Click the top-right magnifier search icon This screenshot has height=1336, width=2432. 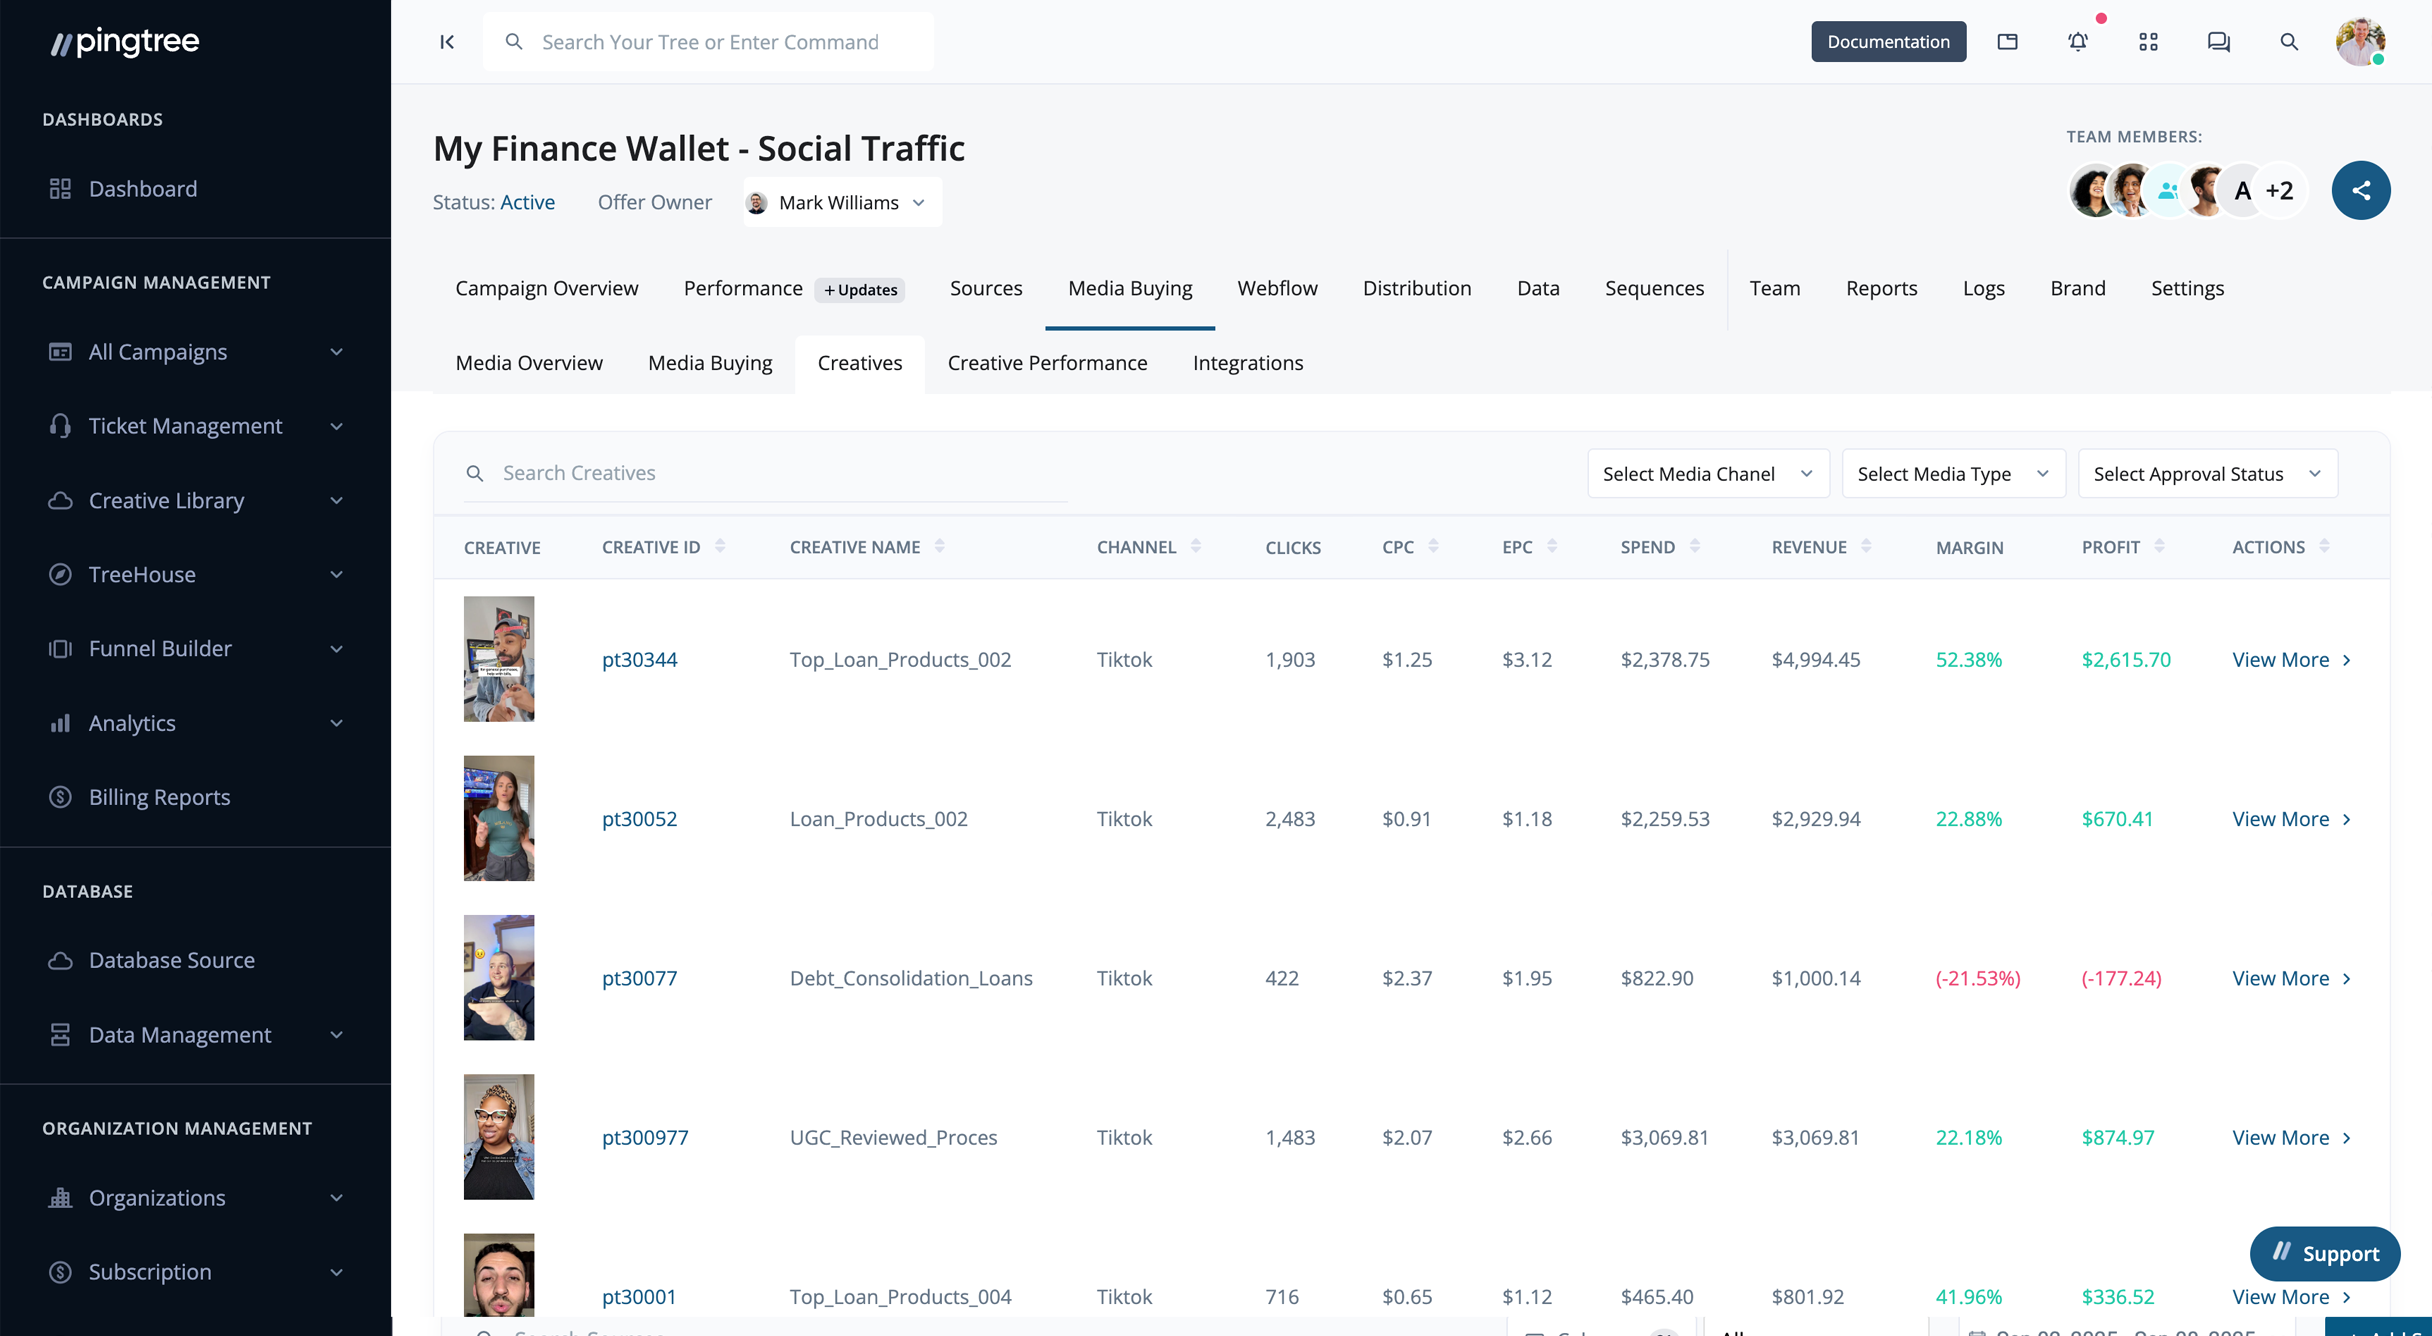click(2288, 42)
